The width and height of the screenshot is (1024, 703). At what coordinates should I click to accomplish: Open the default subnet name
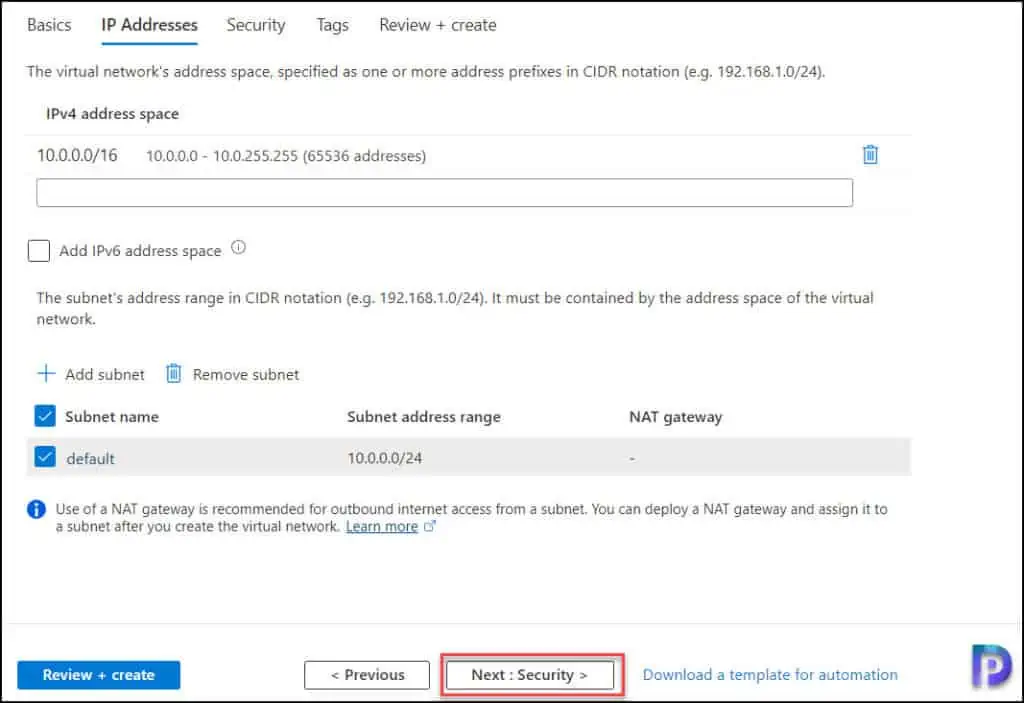click(x=90, y=459)
